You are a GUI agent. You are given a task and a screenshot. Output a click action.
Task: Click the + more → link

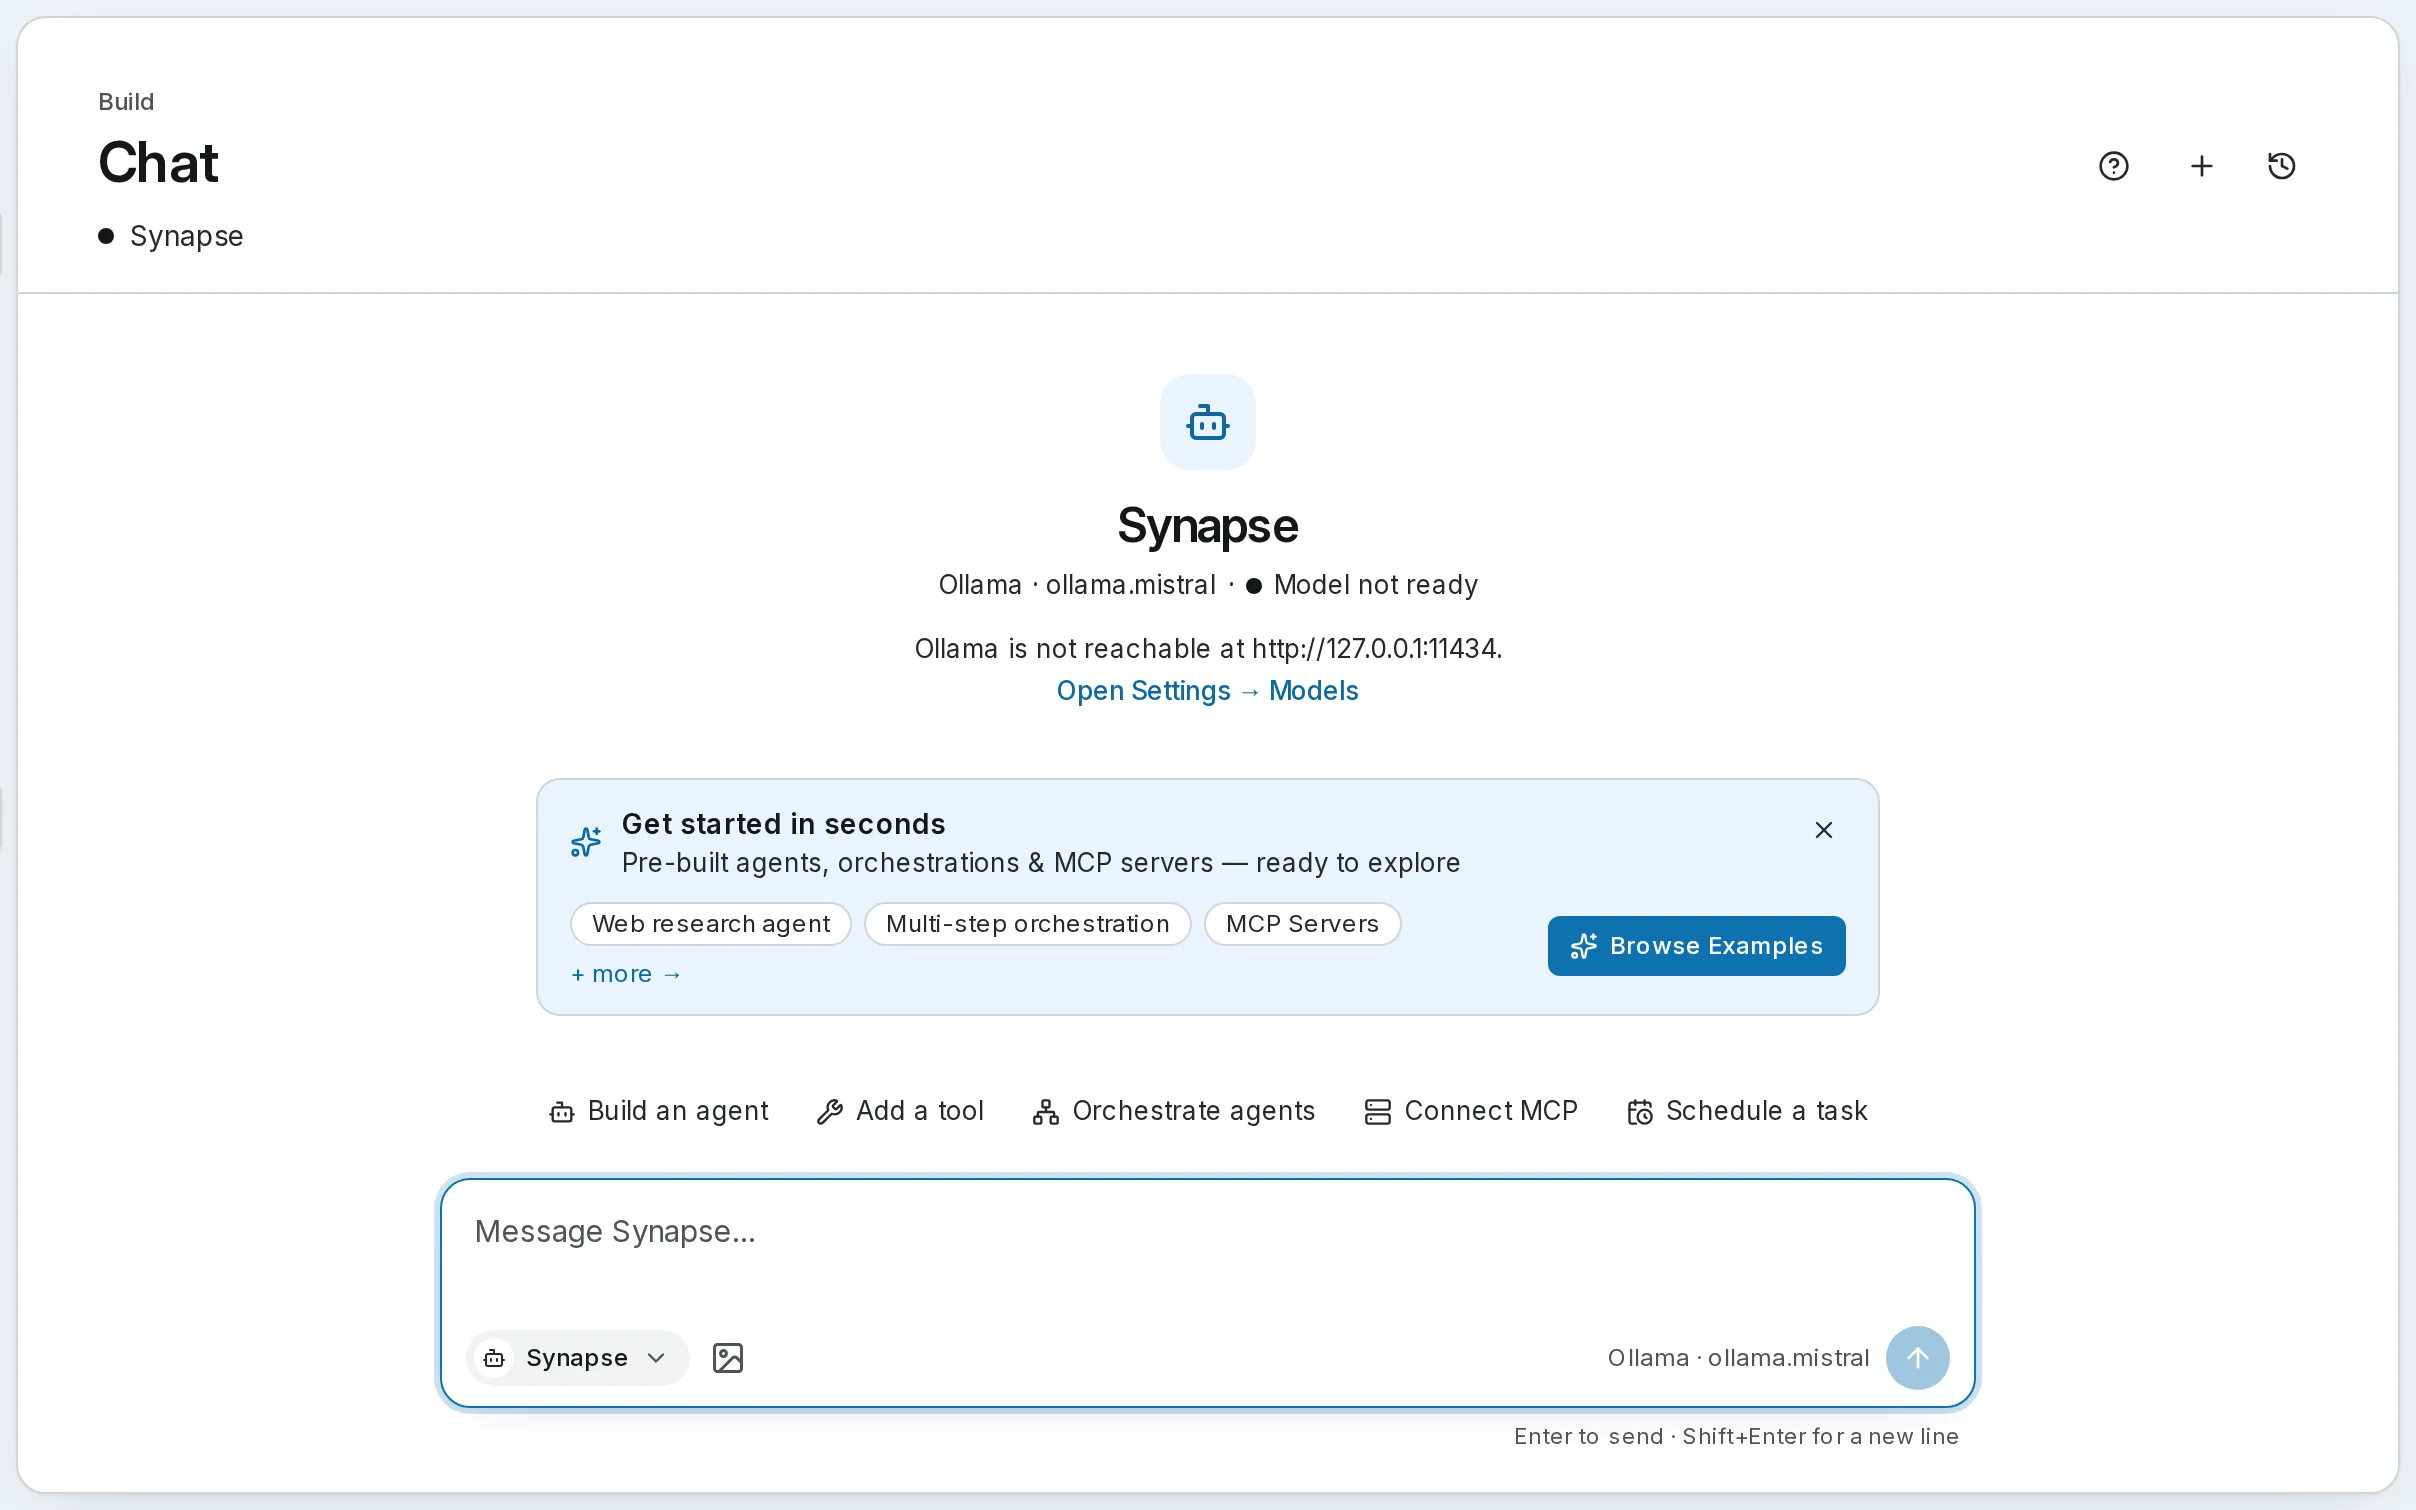[626, 974]
